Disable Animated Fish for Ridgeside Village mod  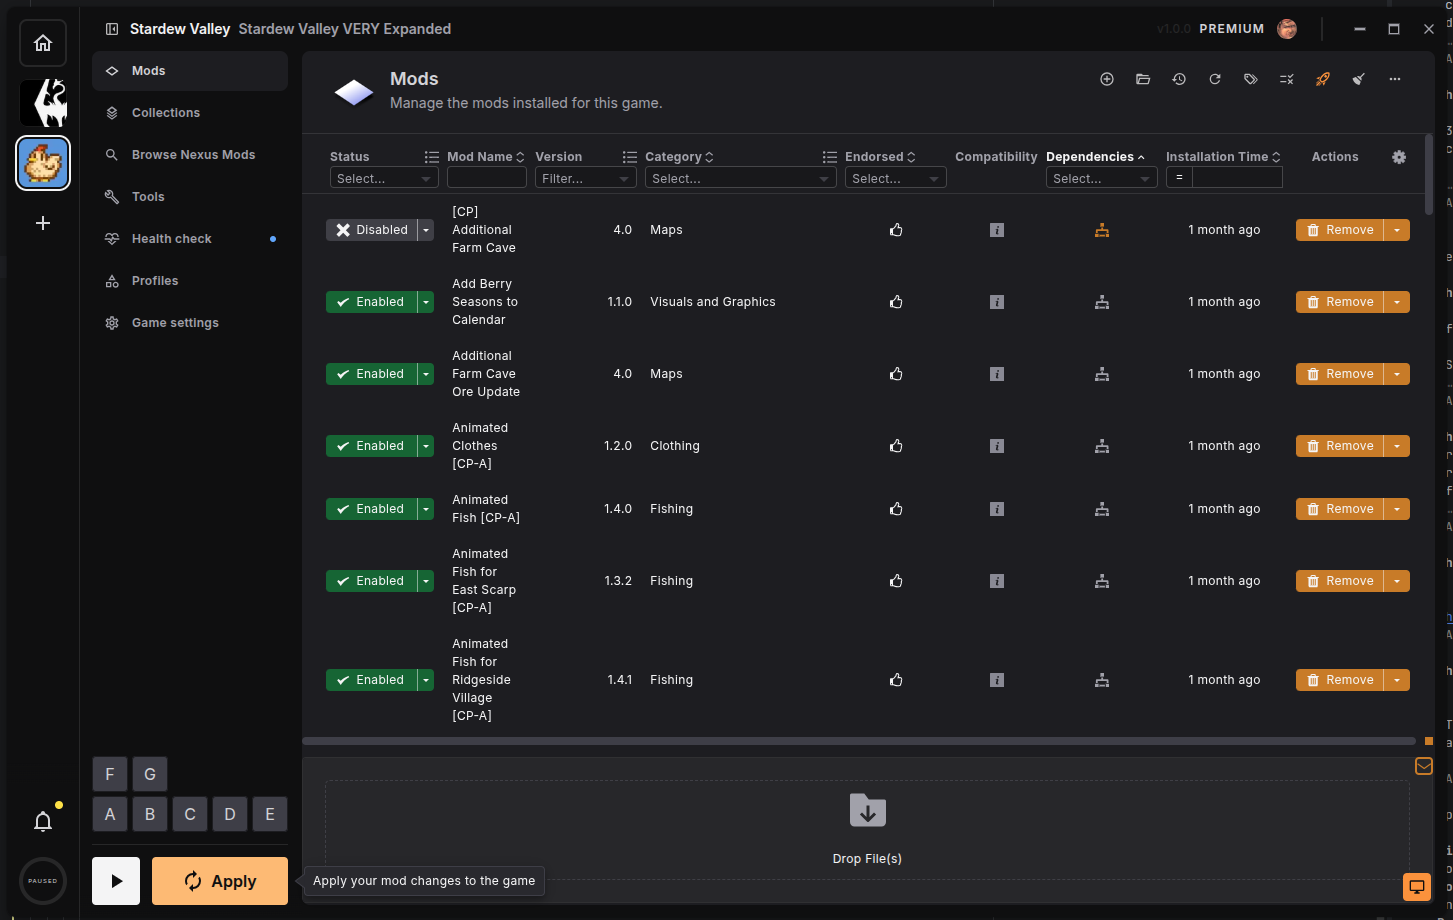[371, 680]
